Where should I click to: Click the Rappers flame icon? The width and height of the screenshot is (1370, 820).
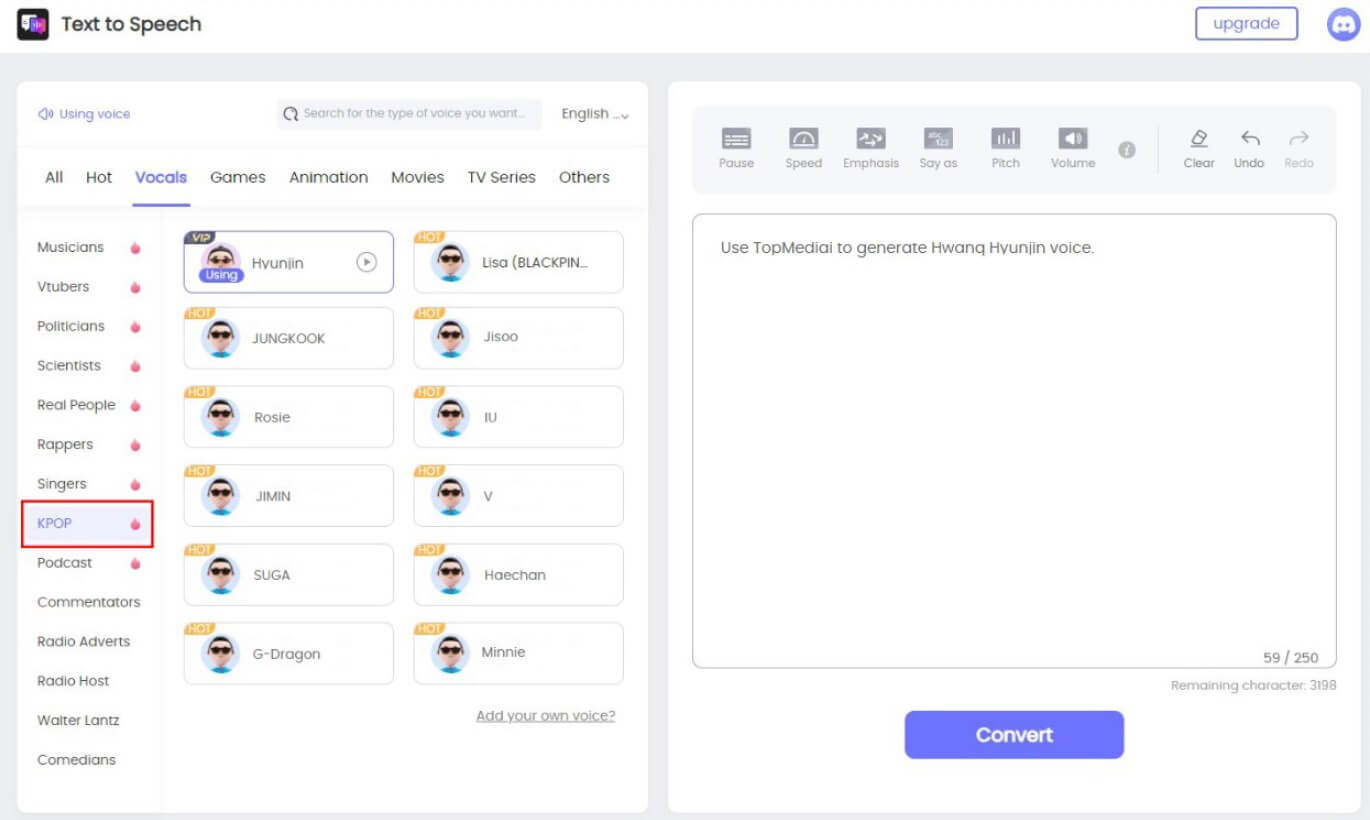pos(135,445)
